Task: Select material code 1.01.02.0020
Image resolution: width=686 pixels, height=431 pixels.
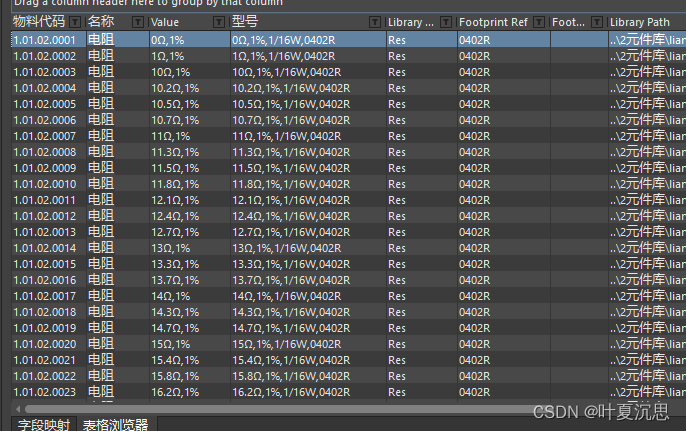Action: tap(45, 344)
